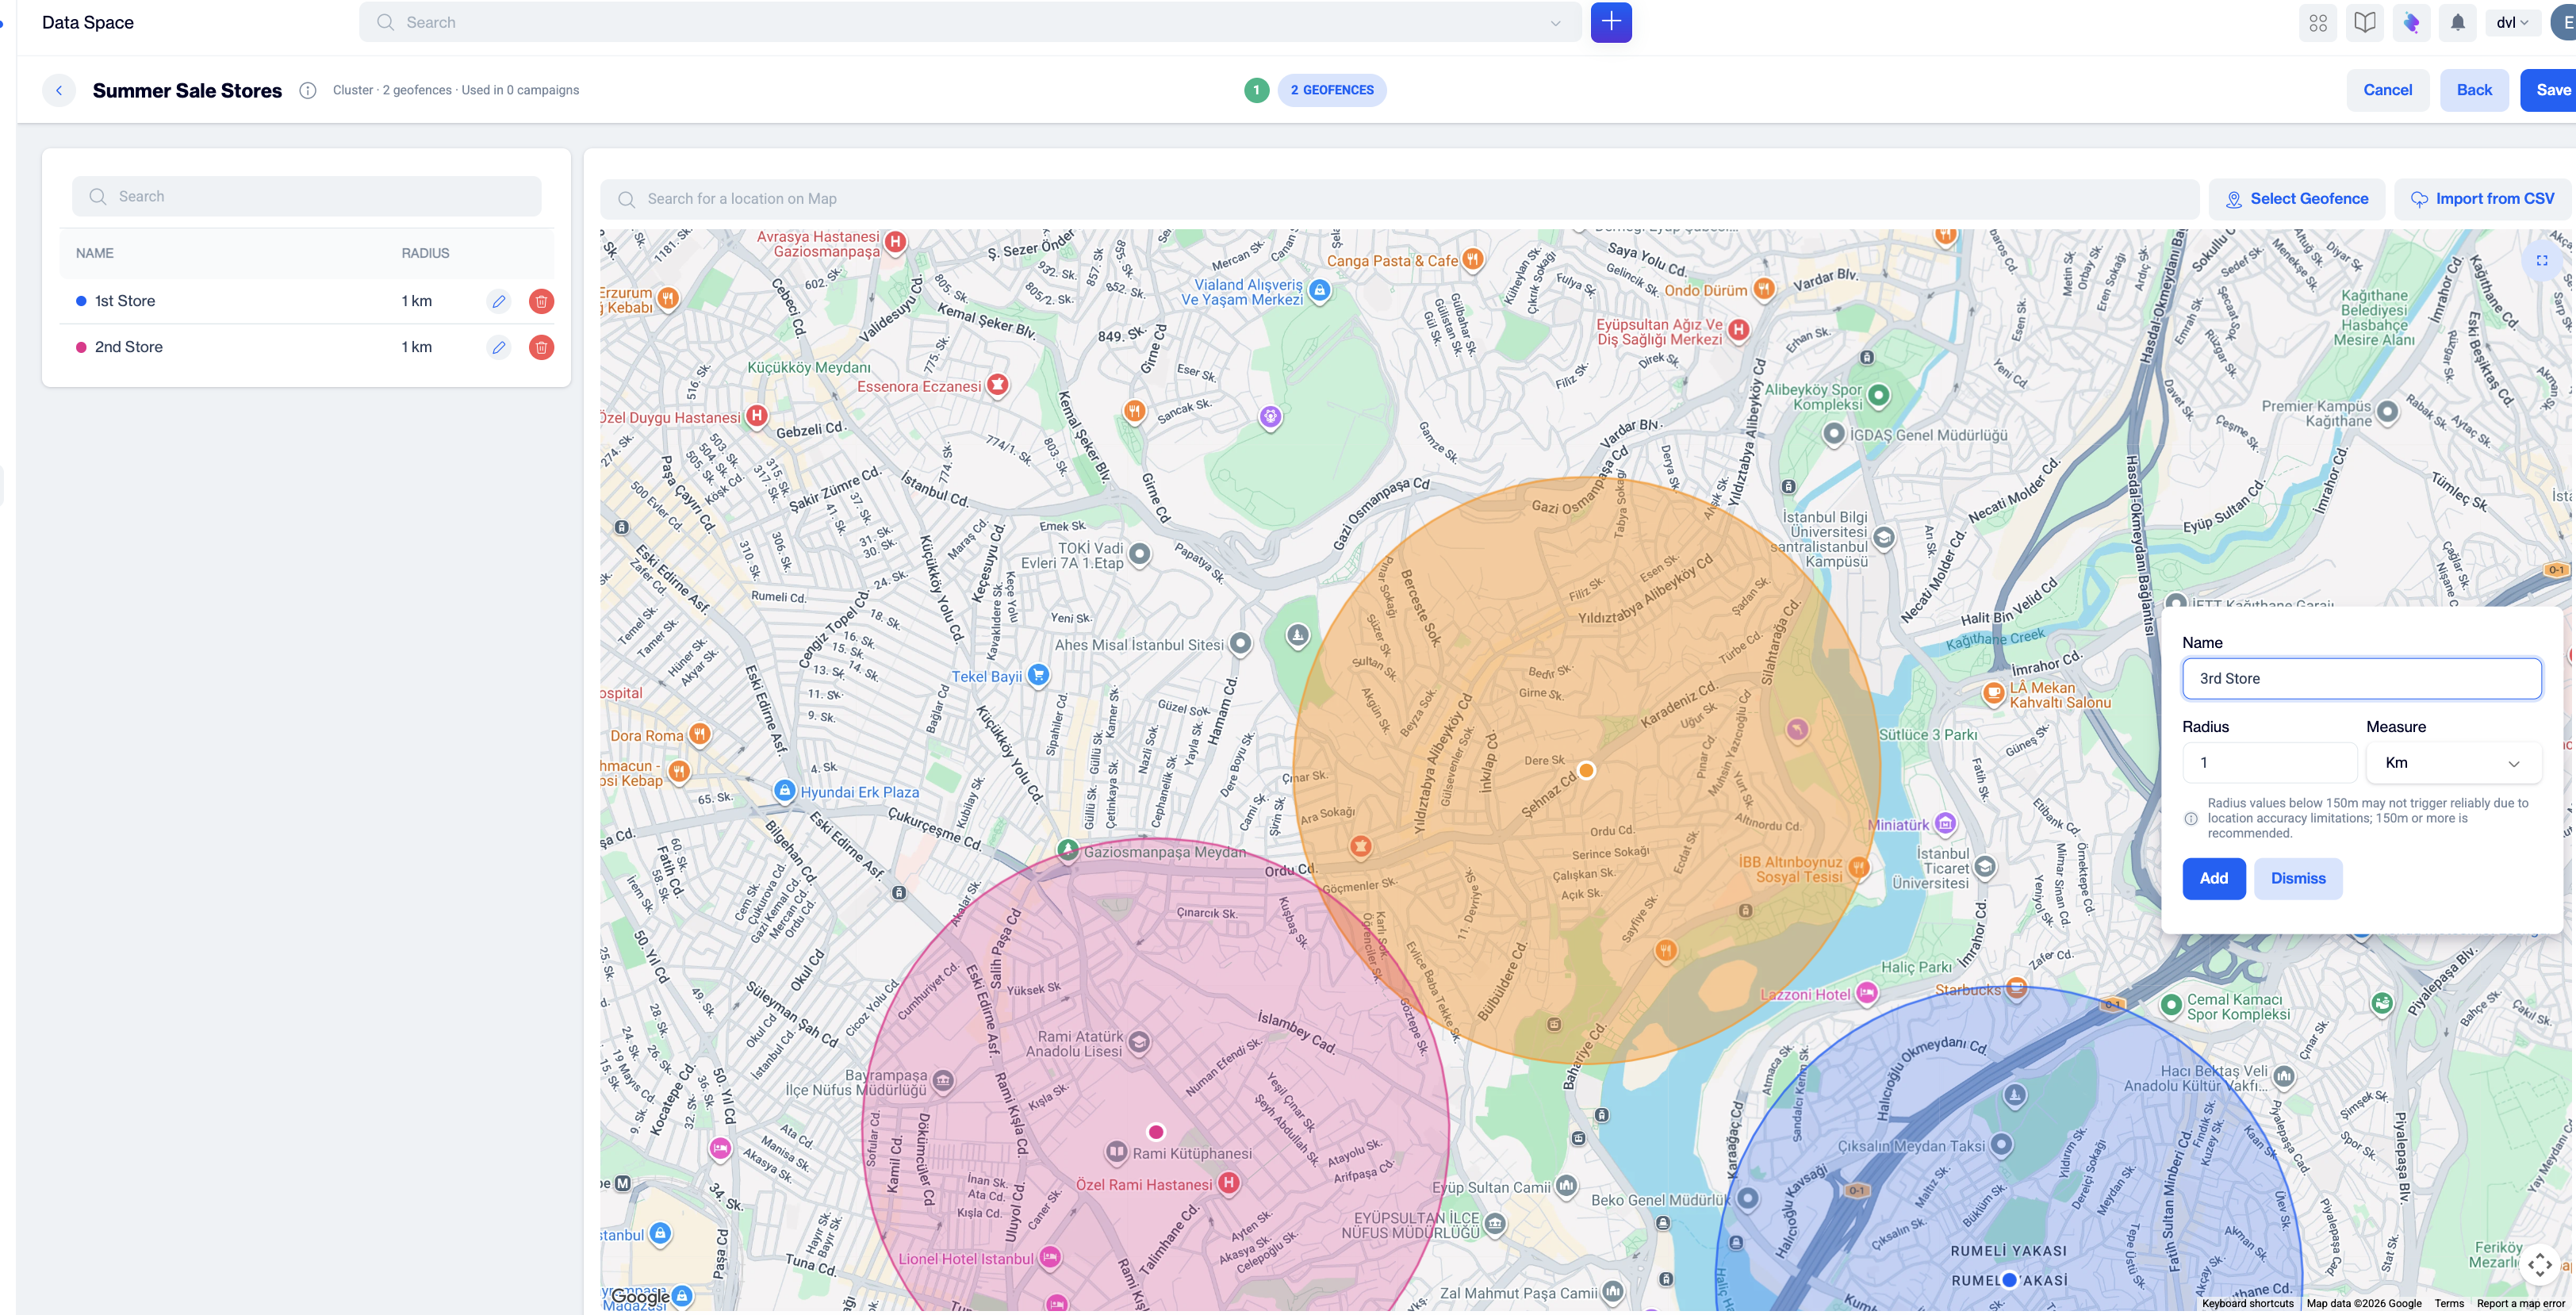Click the Essenora Eczanesi pharmacy pin

997,385
